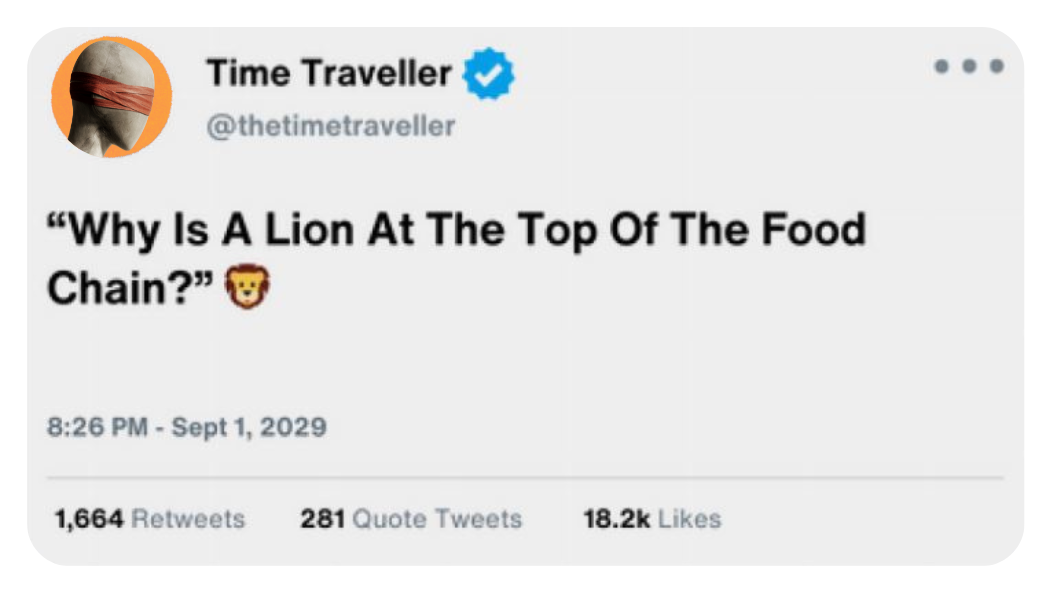Click the rightmost dot of the options menu
Image resolution: width=1057 pixels, height=595 pixels.
point(997,66)
